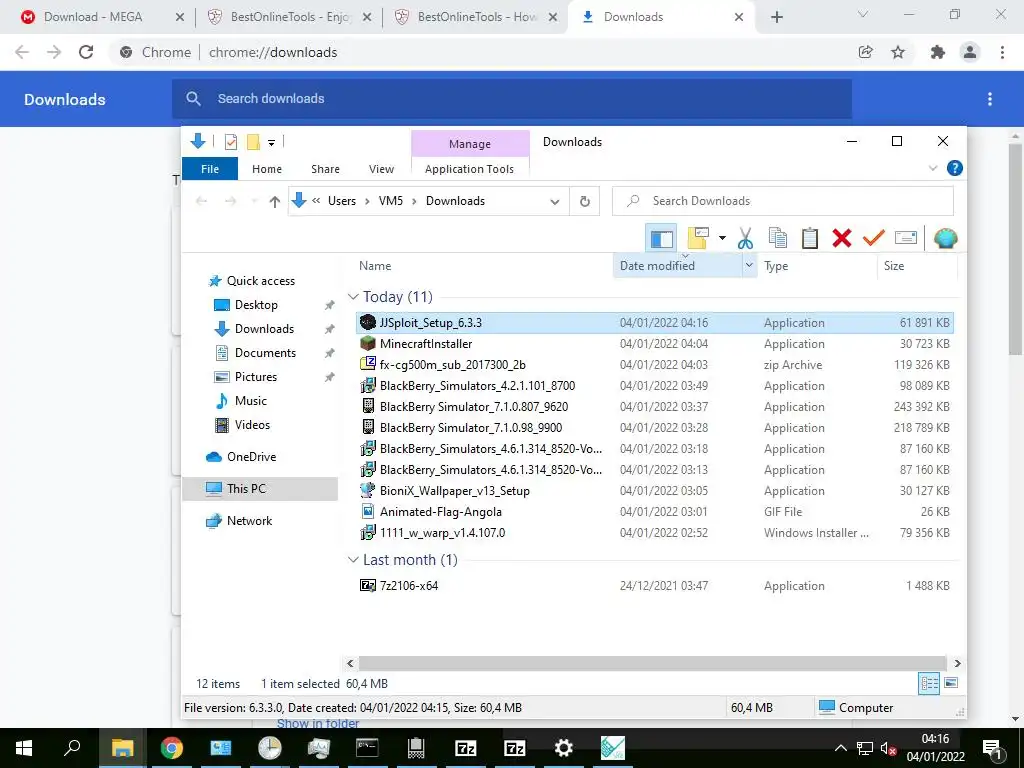Click the New folder icon in title bar
Viewport: 1024px width, 768px height.
pyautogui.click(x=253, y=142)
